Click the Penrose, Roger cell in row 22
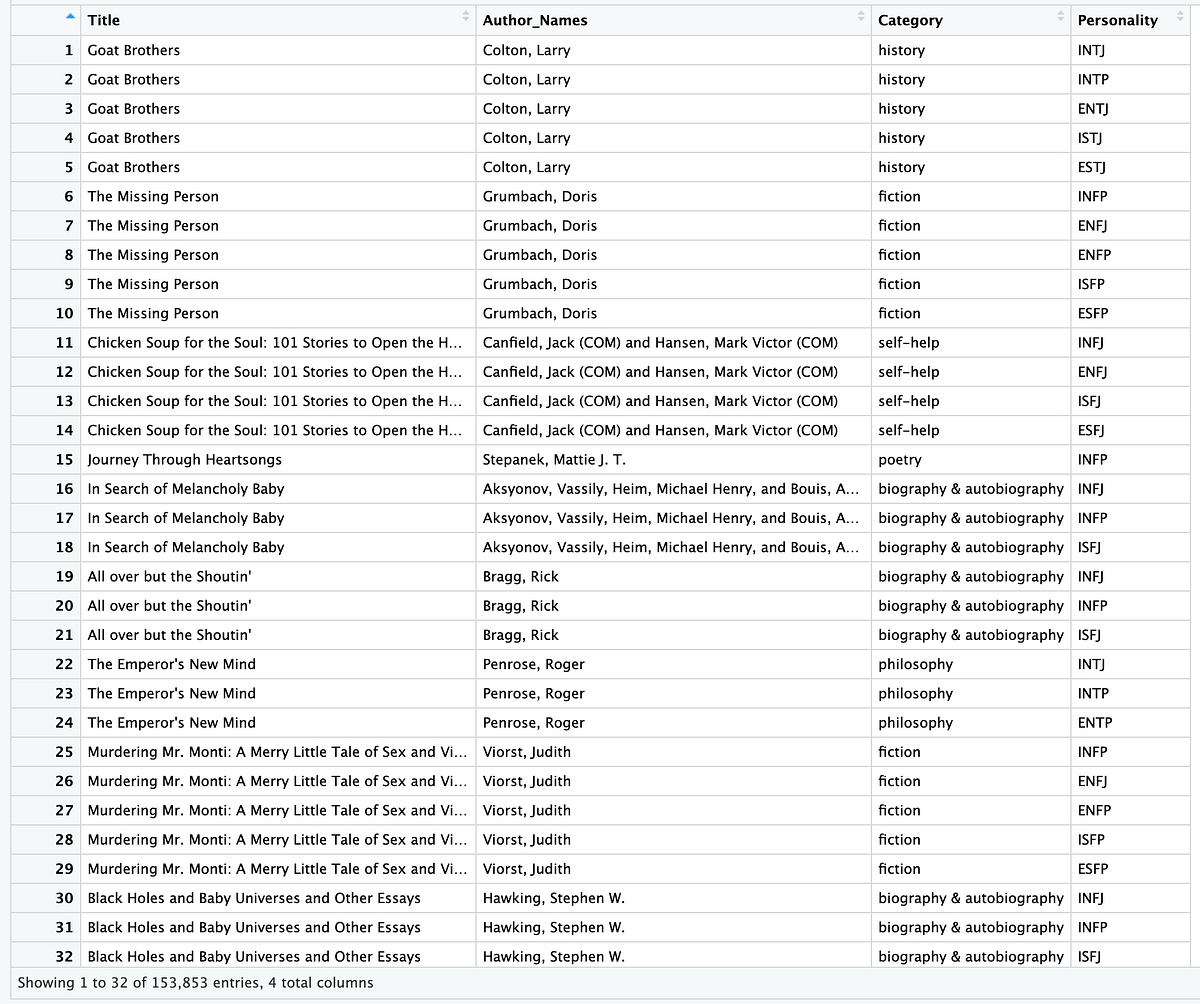Image resolution: width=1200 pixels, height=1004 pixels. 674,664
